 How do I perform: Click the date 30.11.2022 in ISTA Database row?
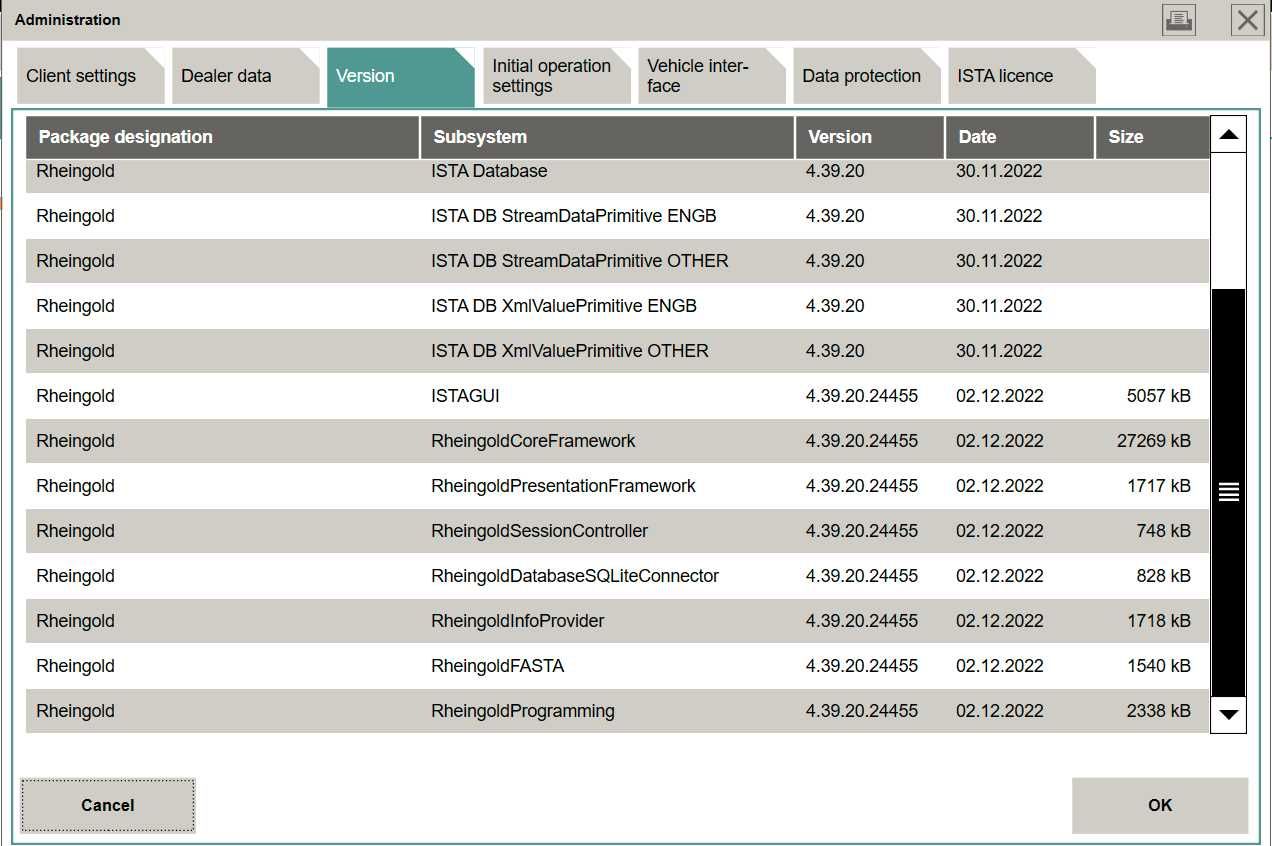click(x=999, y=171)
